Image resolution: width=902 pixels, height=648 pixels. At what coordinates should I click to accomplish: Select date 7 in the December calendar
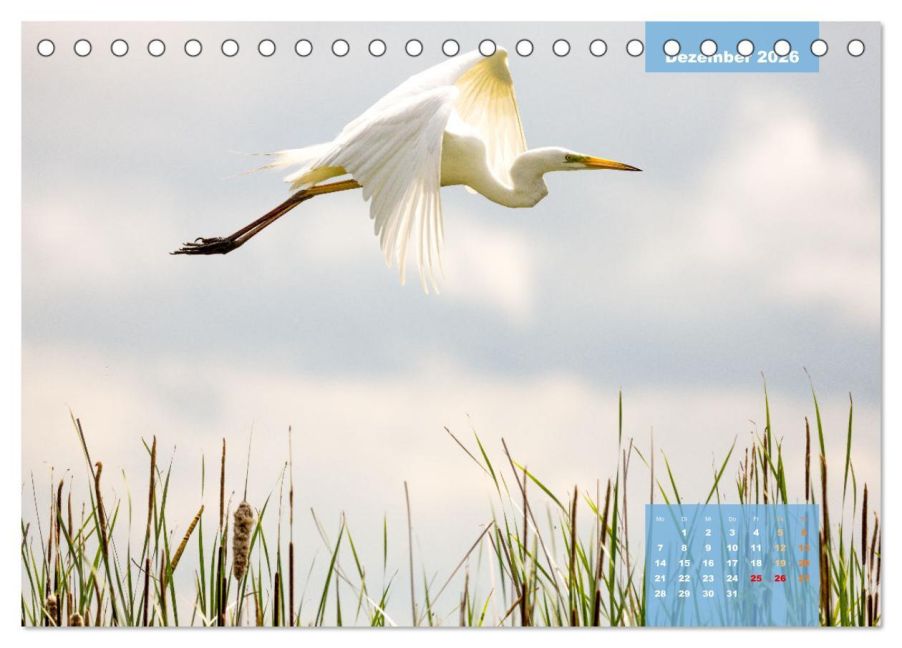[660, 548]
